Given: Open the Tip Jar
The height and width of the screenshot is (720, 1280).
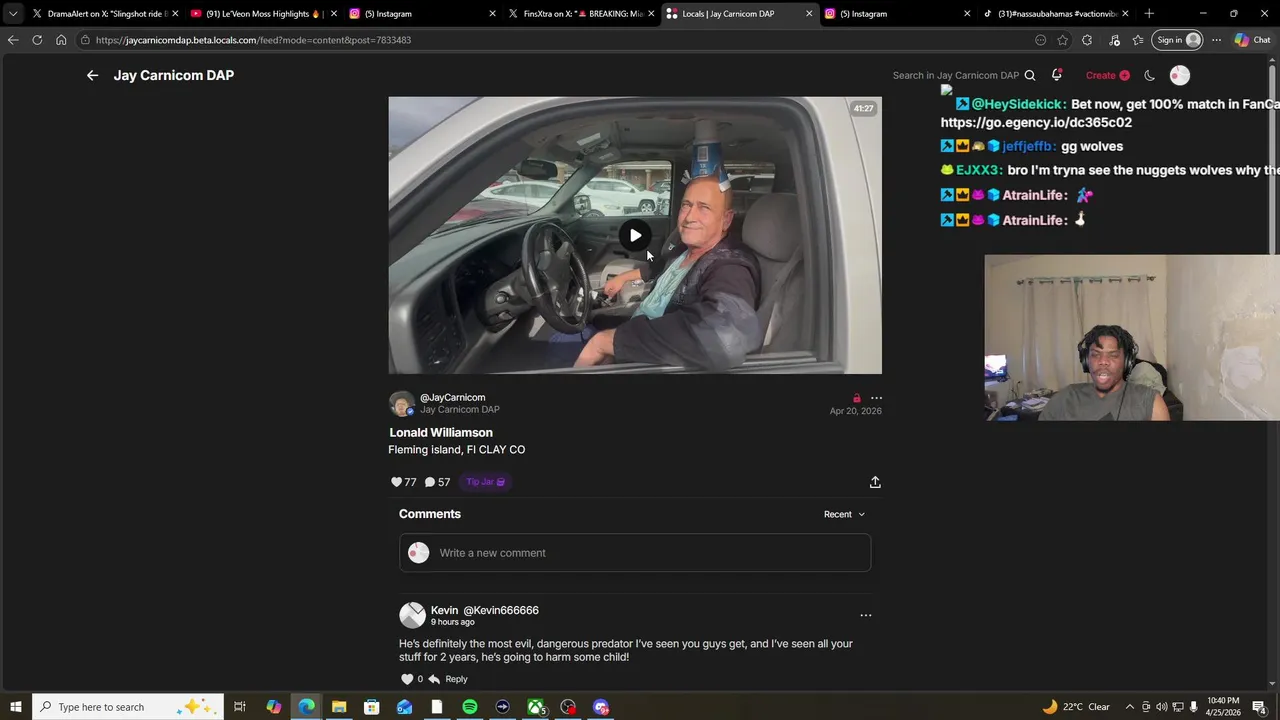Looking at the screenshot, I should tap(486, 482).
